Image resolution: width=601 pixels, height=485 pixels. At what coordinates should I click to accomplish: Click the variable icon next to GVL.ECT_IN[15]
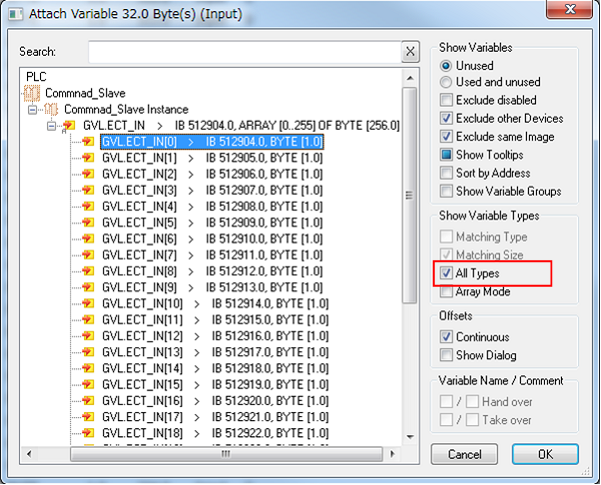click(x=87, y=384)
